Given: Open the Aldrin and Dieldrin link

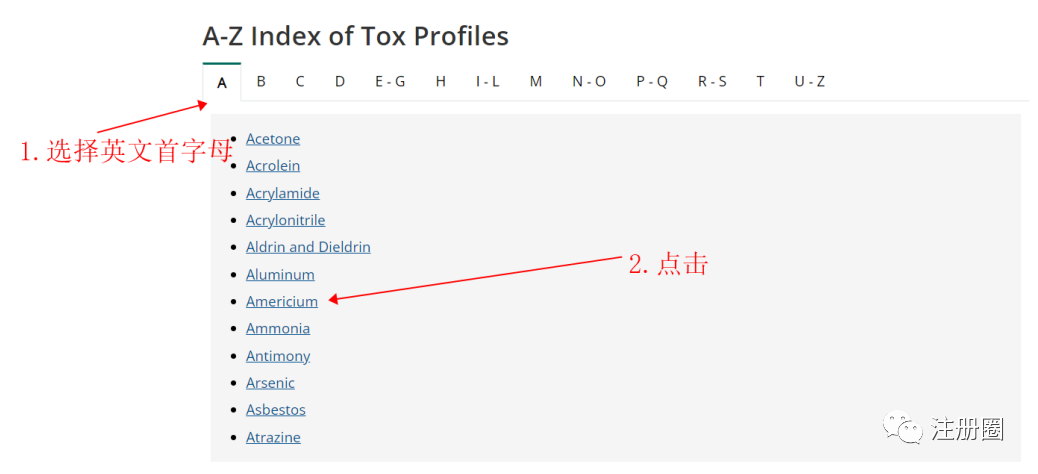Looking at the screenshot, I should [x=308, y=248].
